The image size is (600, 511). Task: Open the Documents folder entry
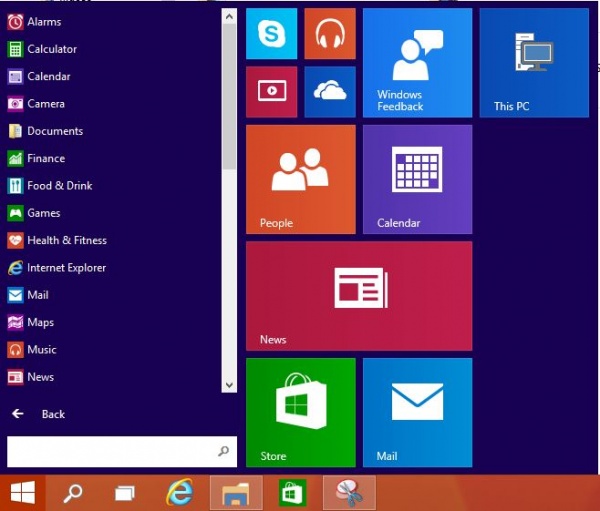click(45, 131)
